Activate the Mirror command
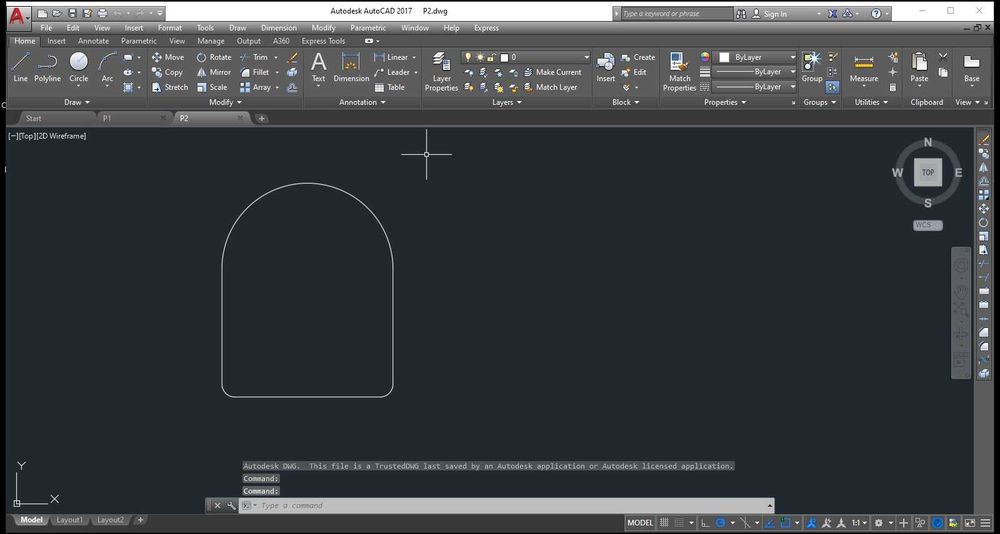 click(x=214, y=72)
